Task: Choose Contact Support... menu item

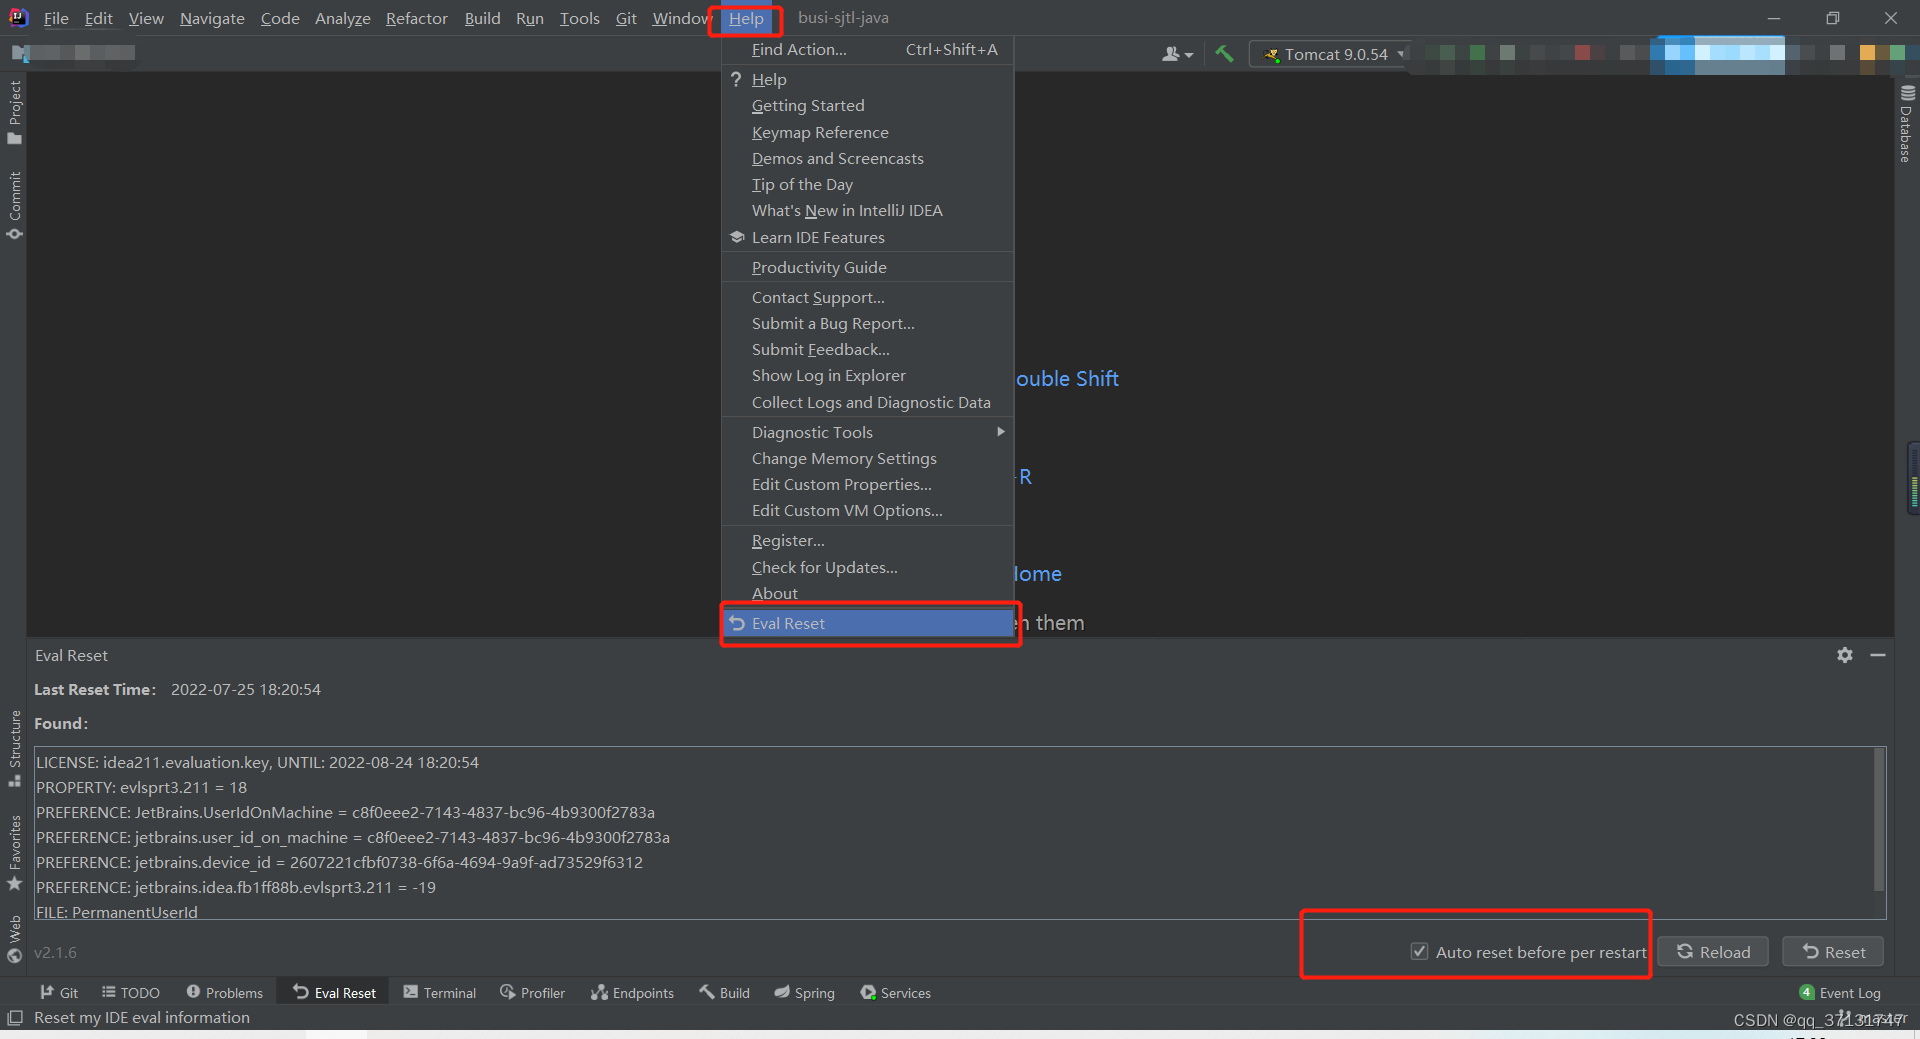Action: point(868,297)
